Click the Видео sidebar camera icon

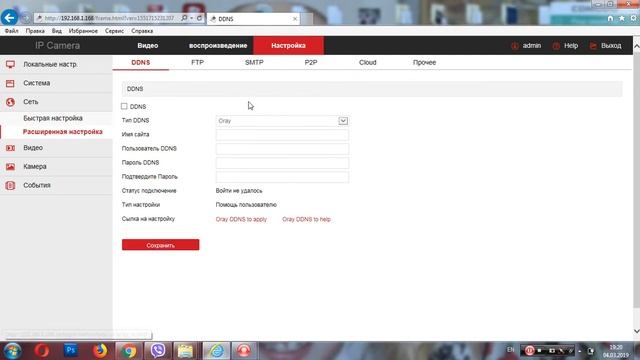pos(10,148)
